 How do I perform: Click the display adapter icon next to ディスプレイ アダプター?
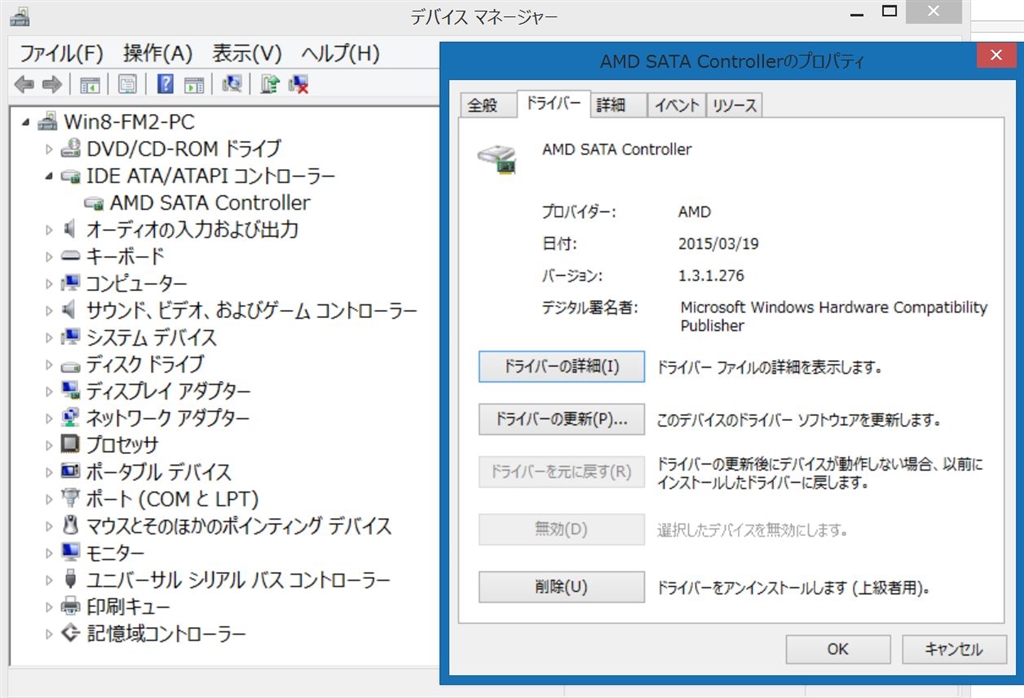tap(71, 390)
